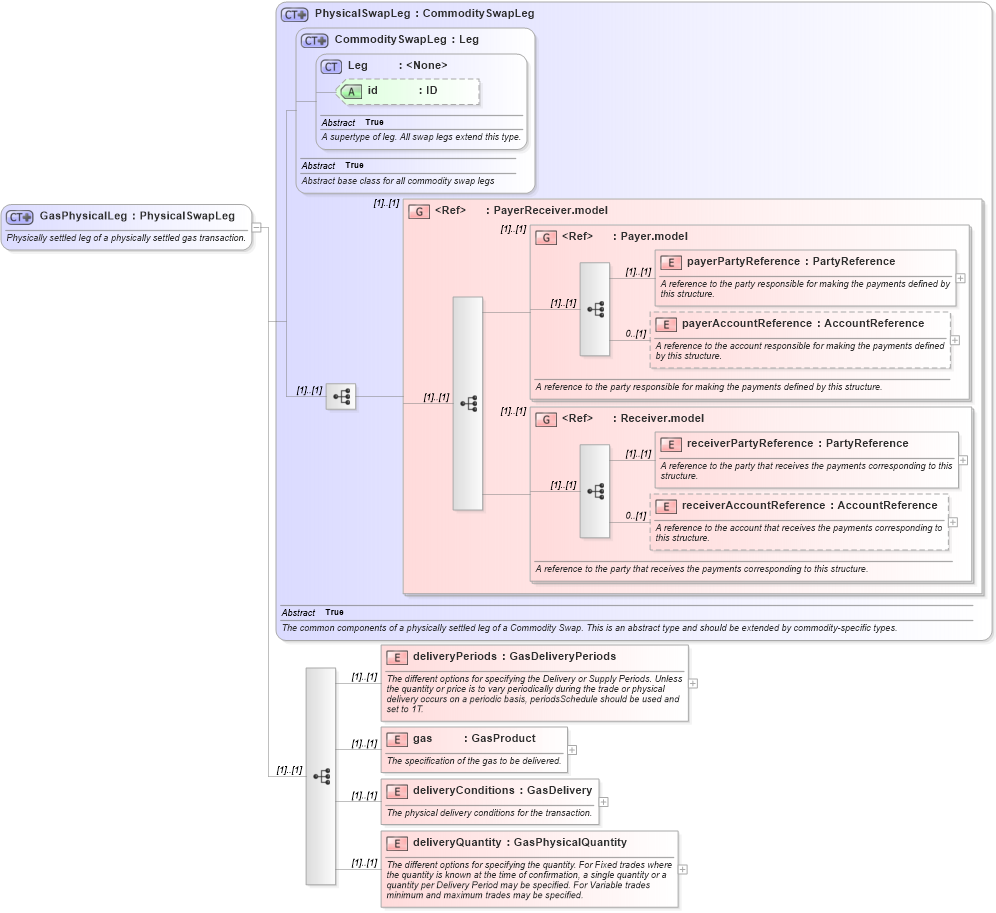
Task: Expand the GasProduct details for gas
Action: click(x=571, y=748)
